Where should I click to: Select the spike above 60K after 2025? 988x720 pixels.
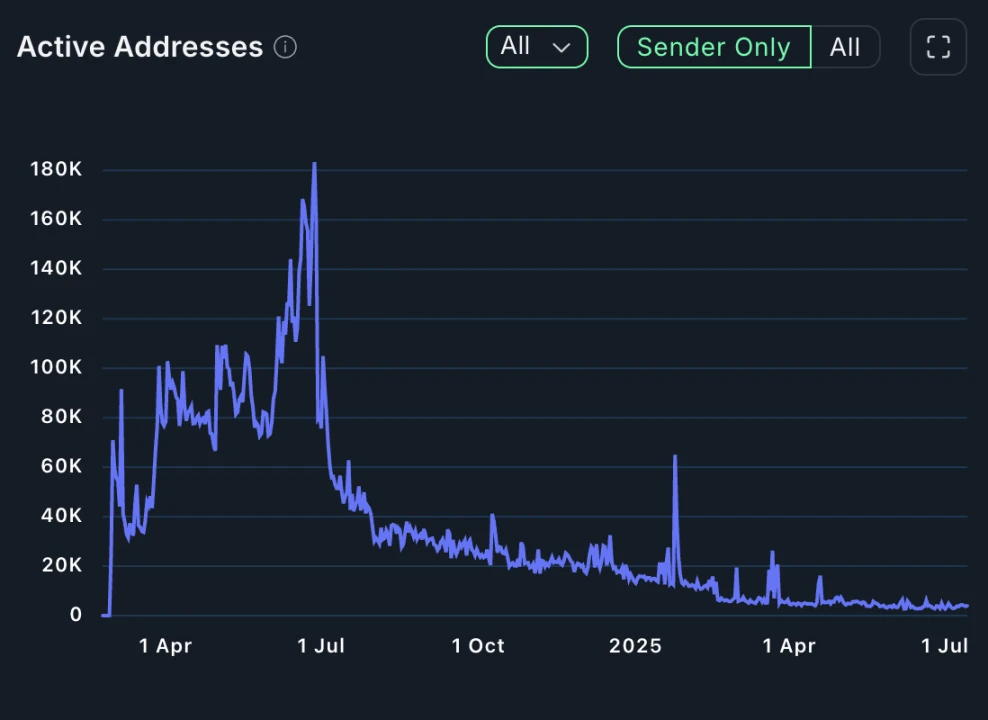pyautogui.click(x=675, y=457)
